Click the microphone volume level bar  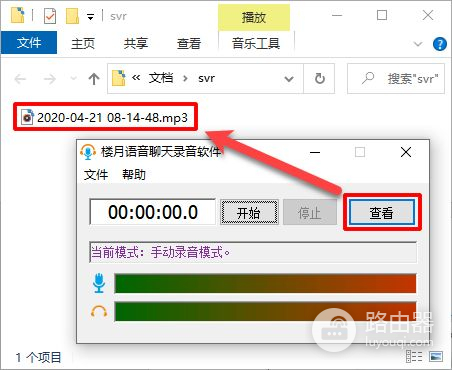[265, 283]
